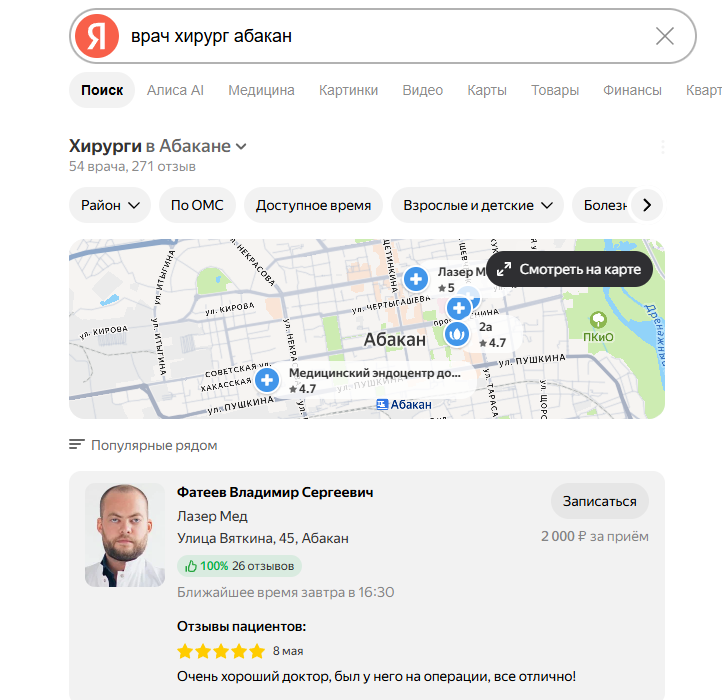722x700 pixels.
Task: Open the Район filter dropdown
Action: 110,205
